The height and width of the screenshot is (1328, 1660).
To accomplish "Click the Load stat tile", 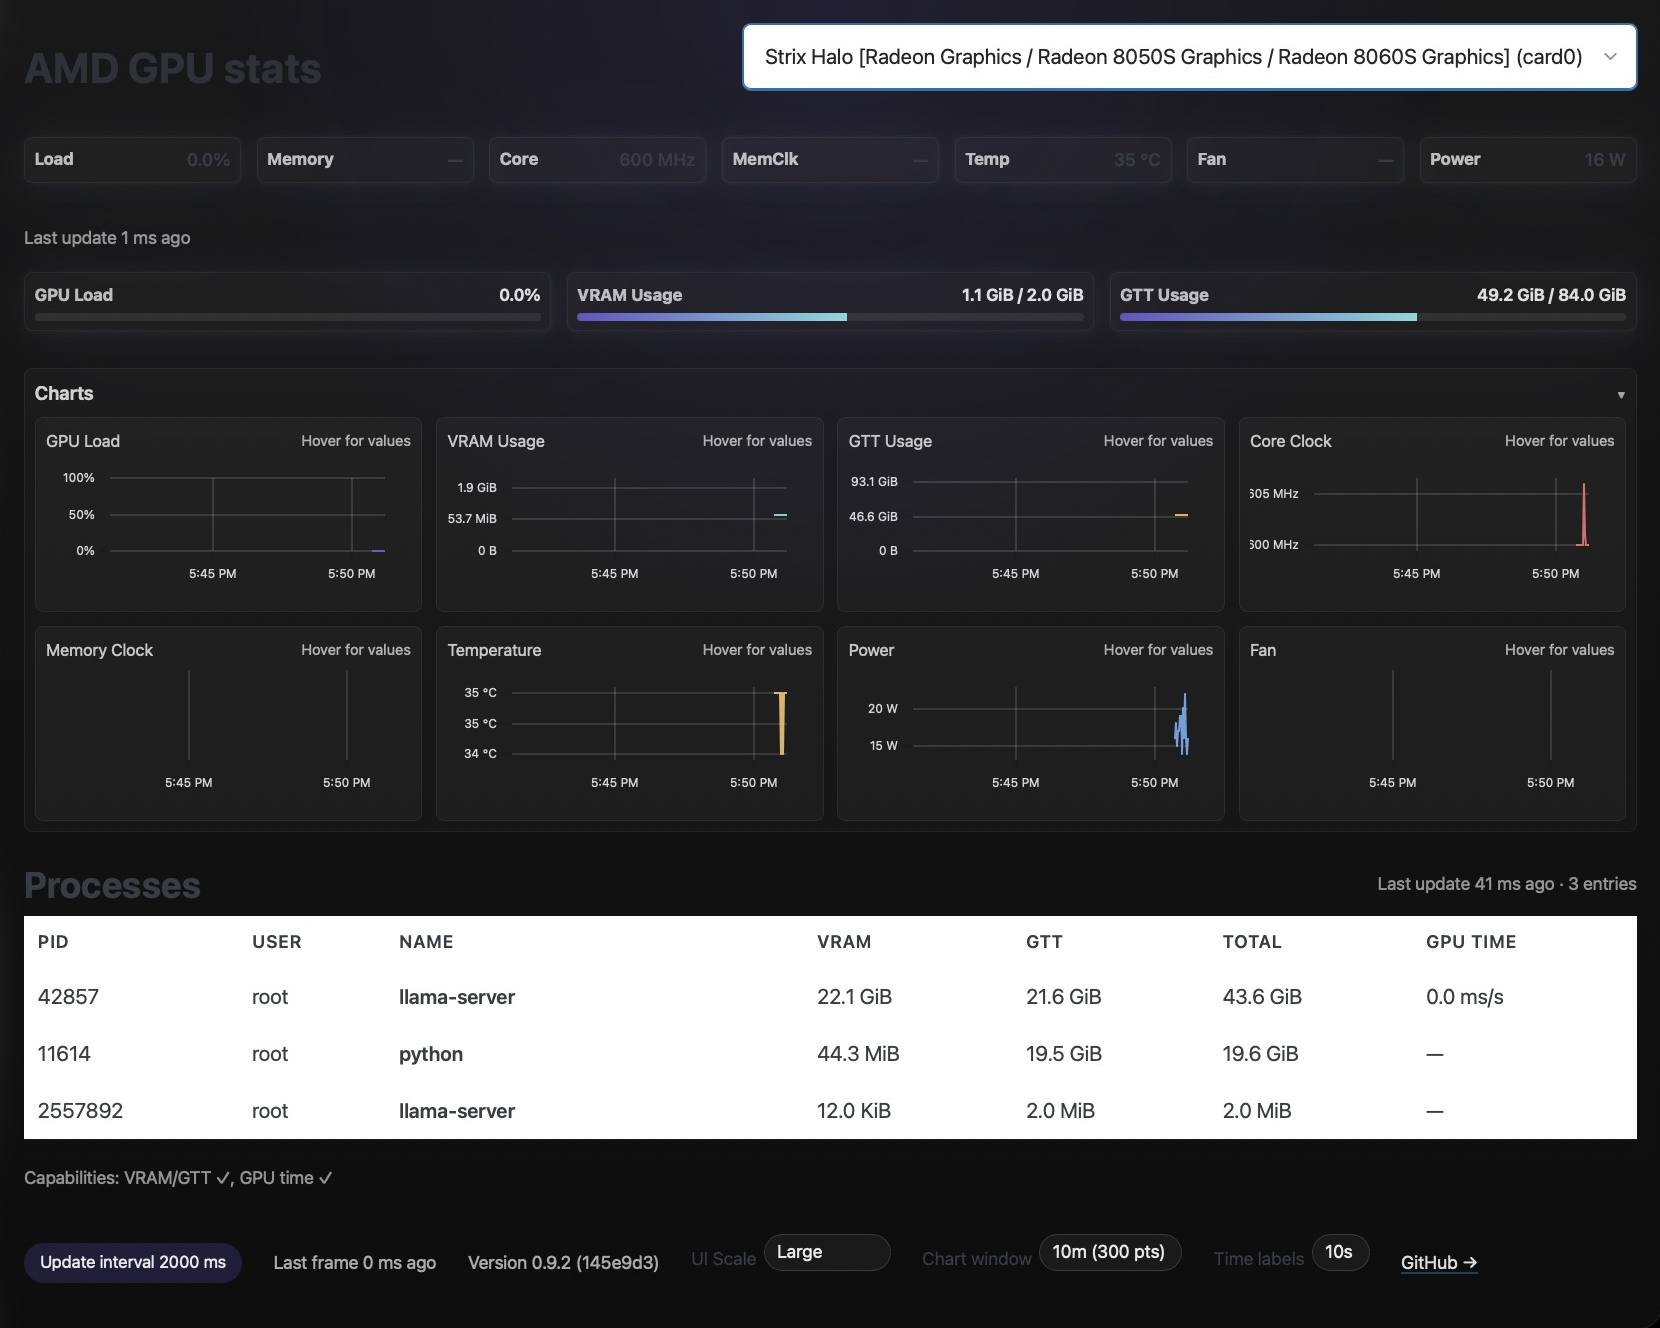I will pyautogui.click(x=132, y=160).
